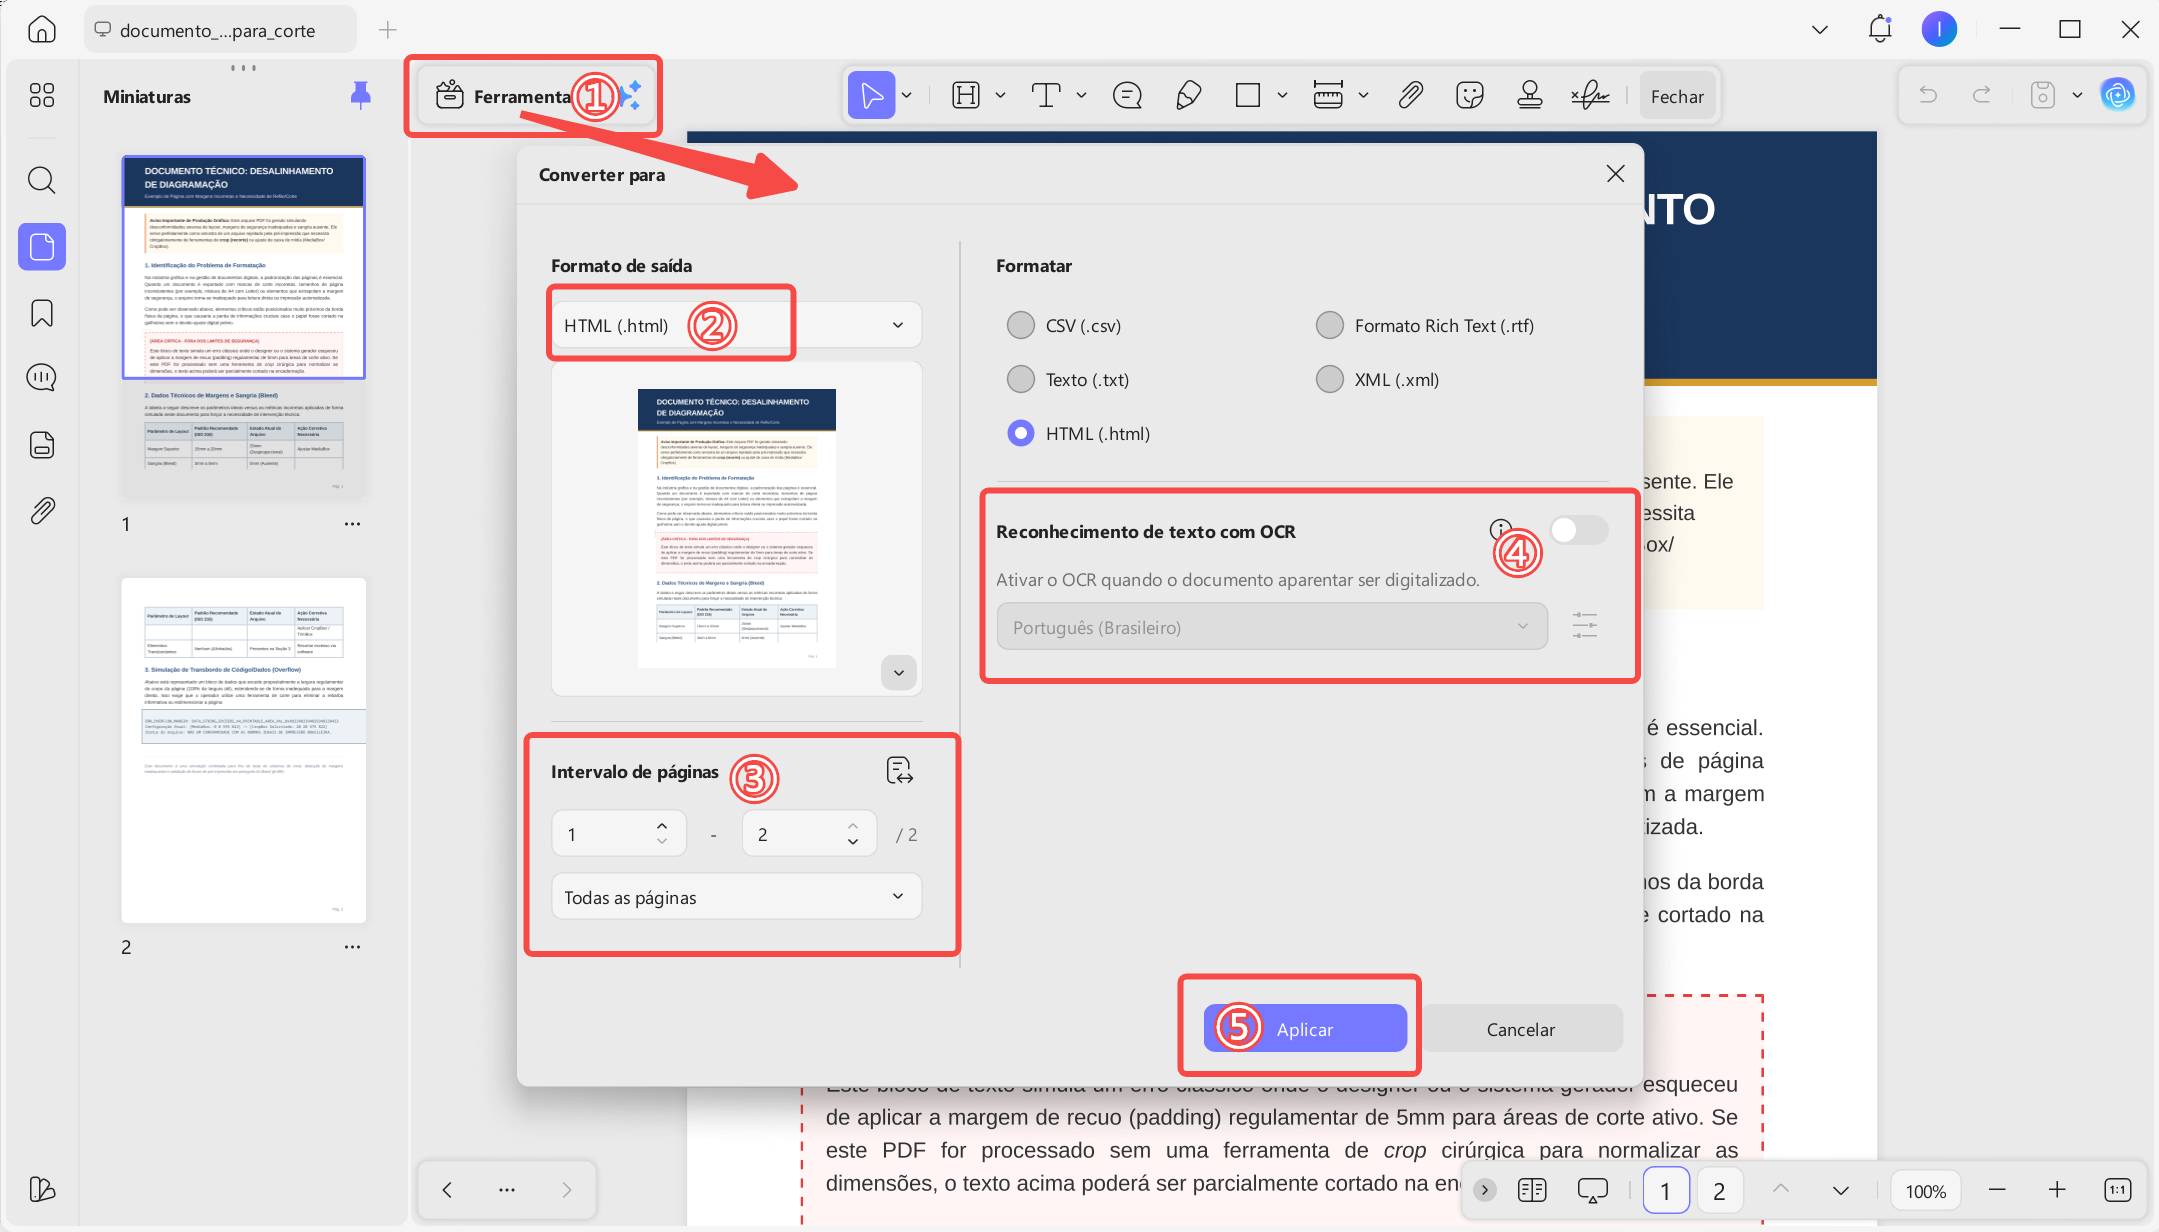The height and width of the screenshot is (1232, 2159).
Task: Switch to the documento_...para_corte tab
Action: tap(220, 30)
